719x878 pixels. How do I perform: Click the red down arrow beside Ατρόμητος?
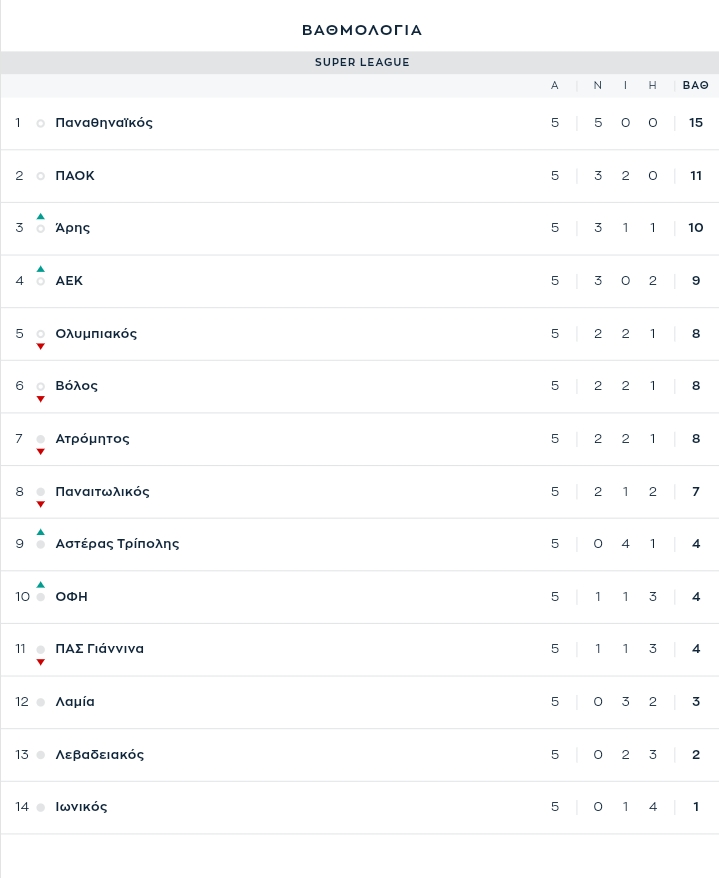point(40,452)
